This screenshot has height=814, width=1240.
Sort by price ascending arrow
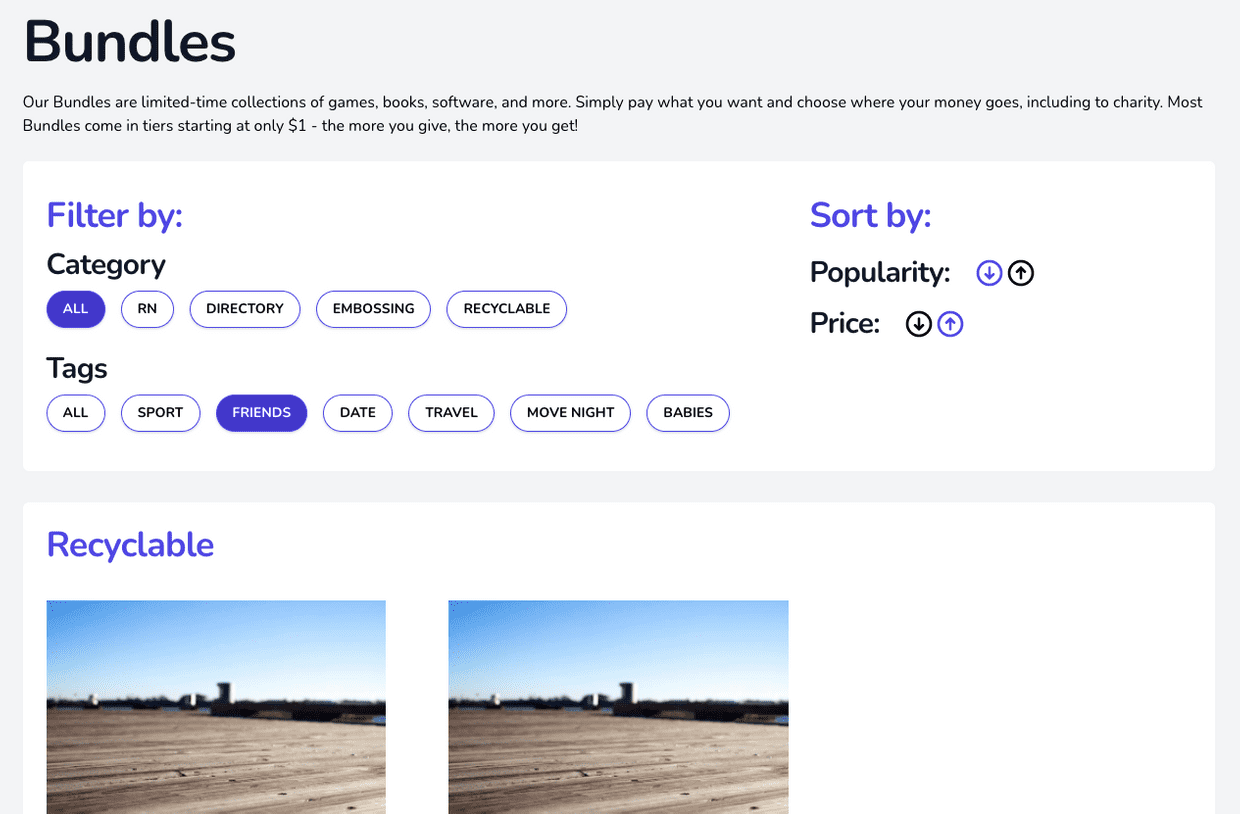[x=950, y=324]
